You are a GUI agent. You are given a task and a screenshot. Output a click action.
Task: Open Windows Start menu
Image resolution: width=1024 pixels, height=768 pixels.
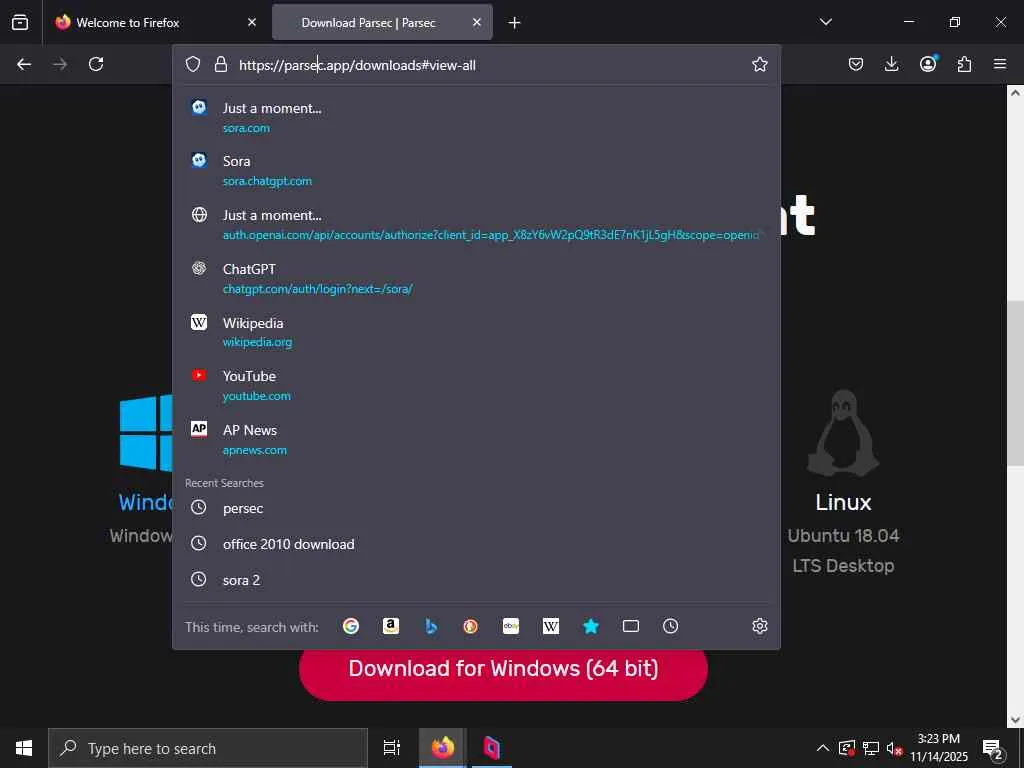tap(24, 748)
